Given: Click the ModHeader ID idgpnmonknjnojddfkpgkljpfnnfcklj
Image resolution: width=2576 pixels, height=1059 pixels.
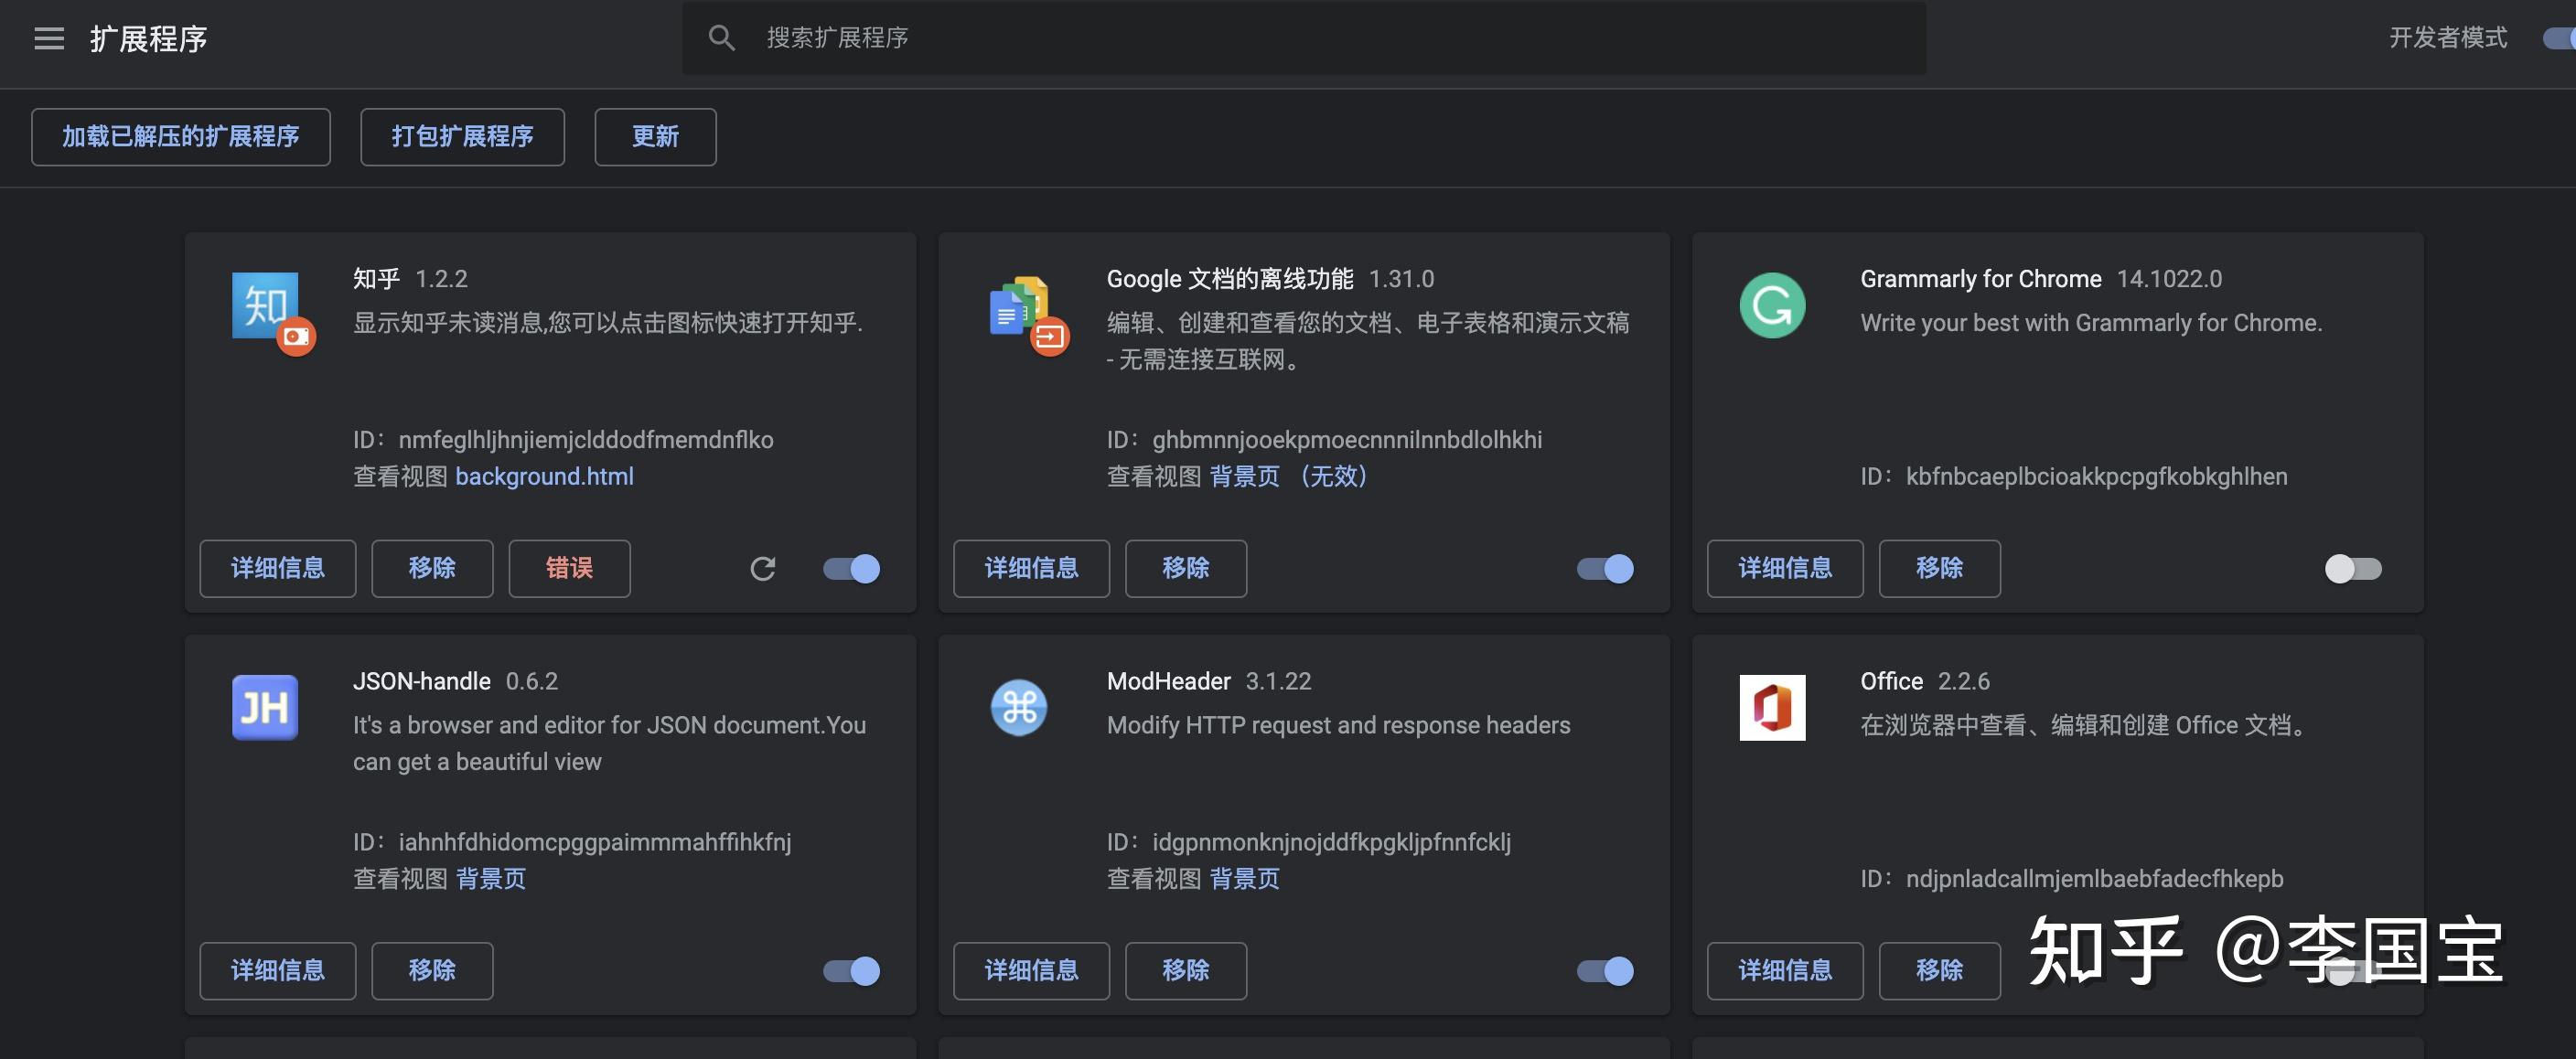Looking at the screenshot, I should (x=1332, y=842).
